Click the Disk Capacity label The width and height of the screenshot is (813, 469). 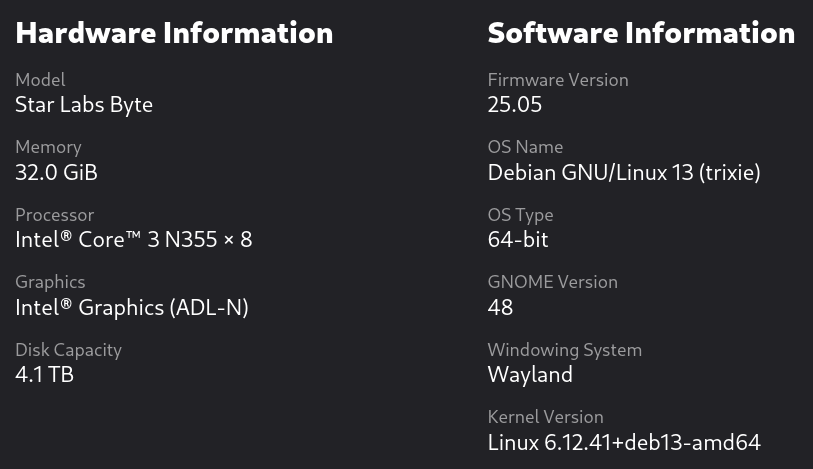tap(68, 350)
